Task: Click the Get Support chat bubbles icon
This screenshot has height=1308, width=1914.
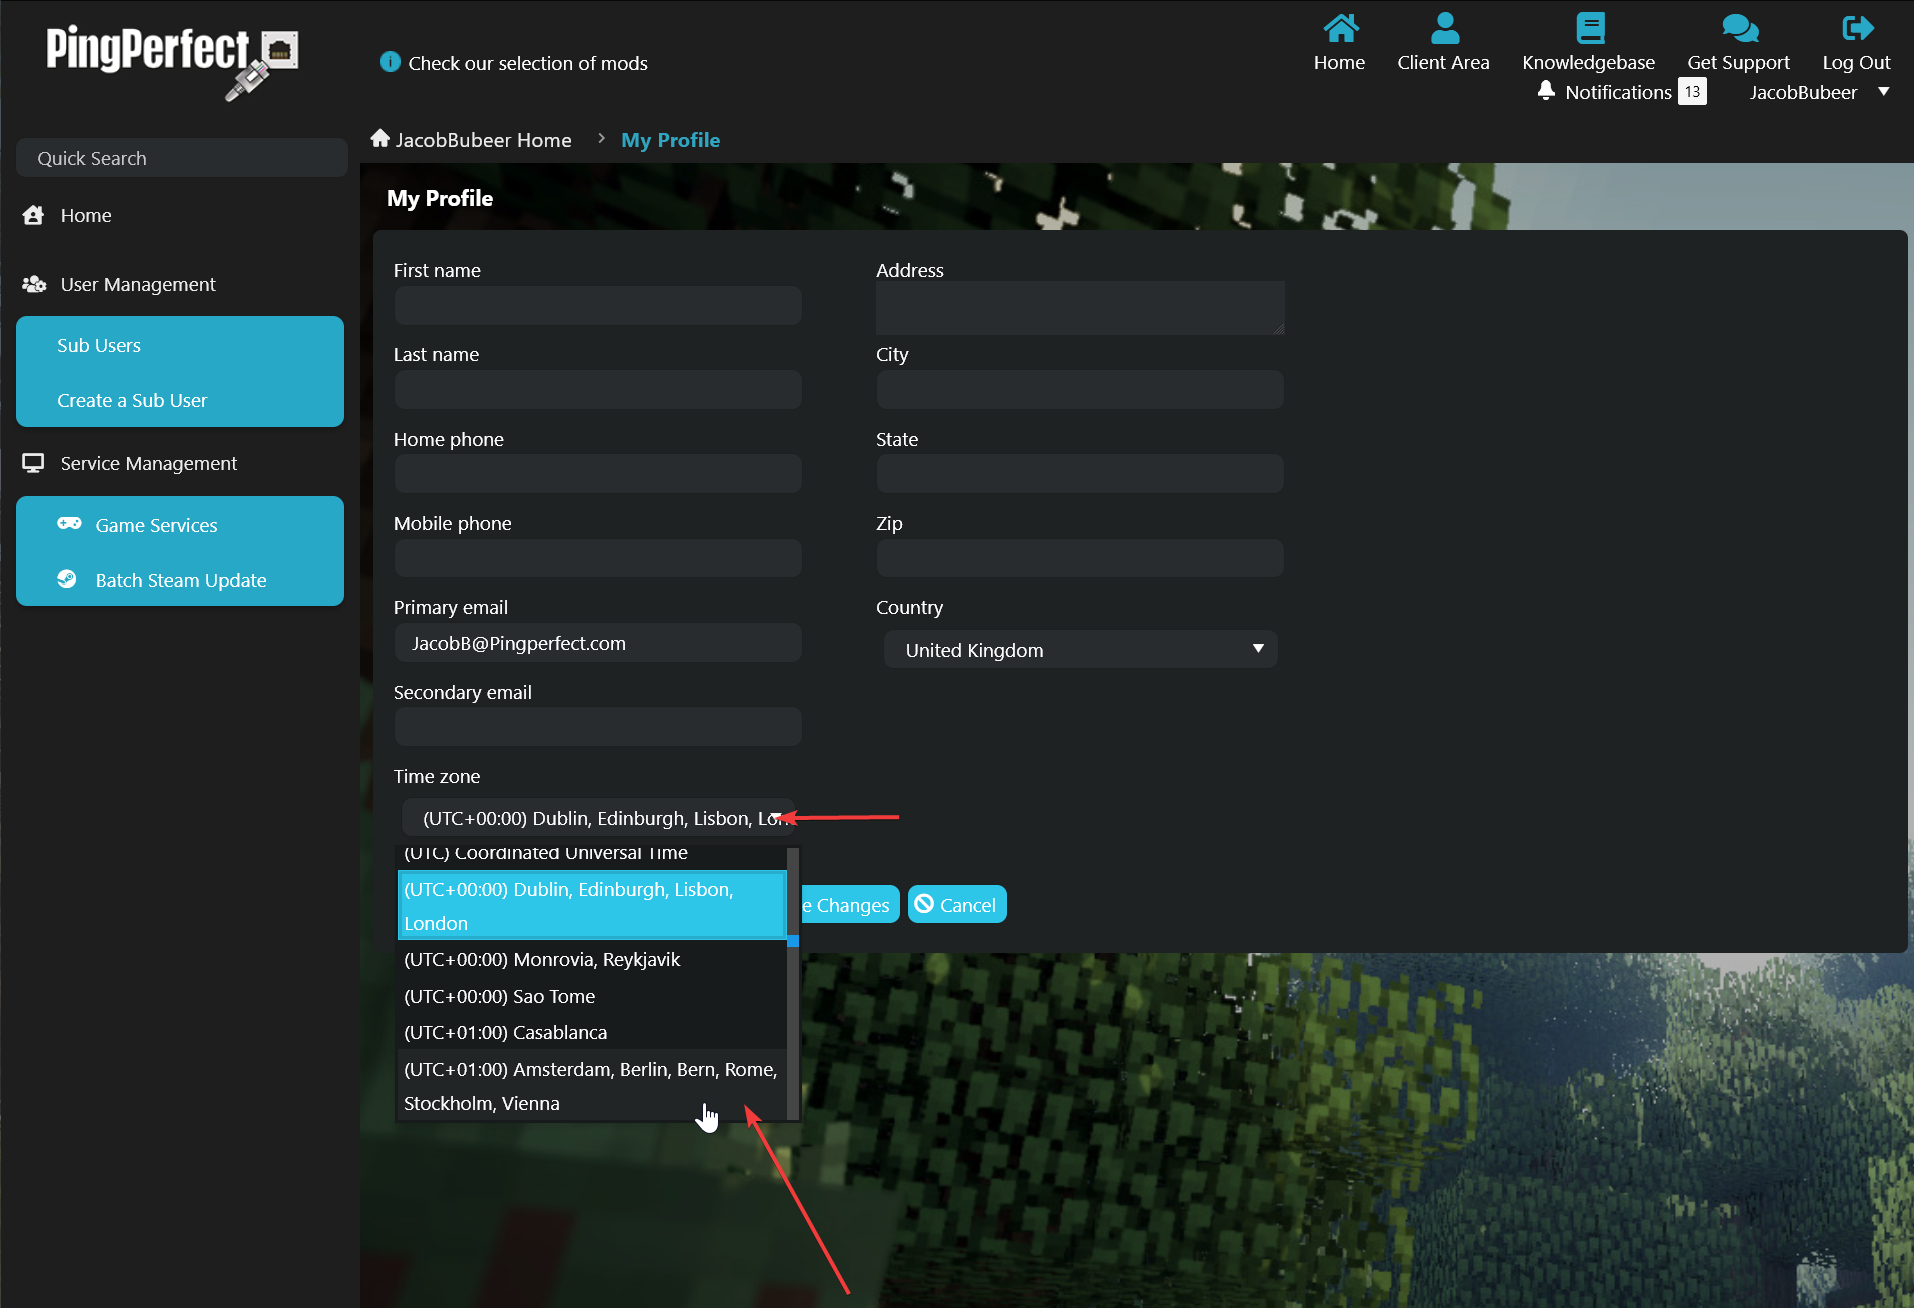Action: (x=1740, y=29)
